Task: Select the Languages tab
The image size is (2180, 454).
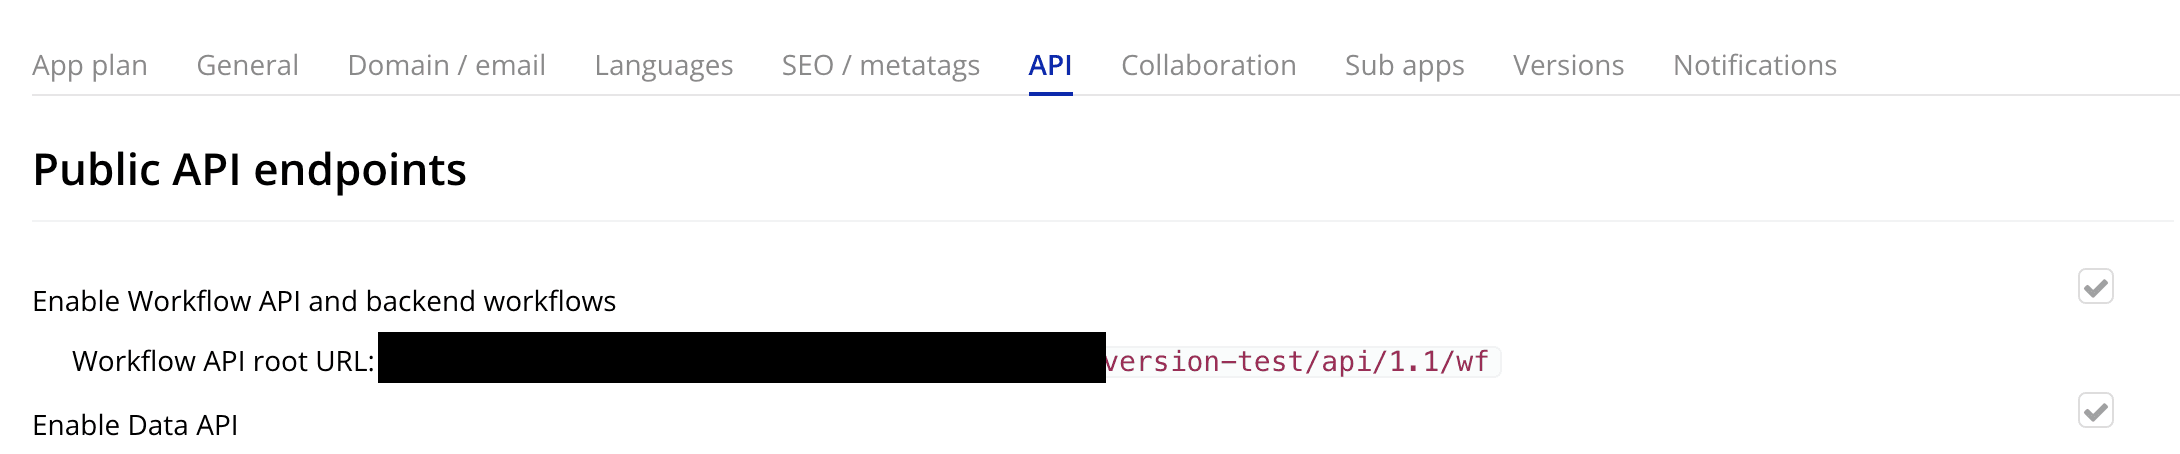Action: (x=663, y=66)
